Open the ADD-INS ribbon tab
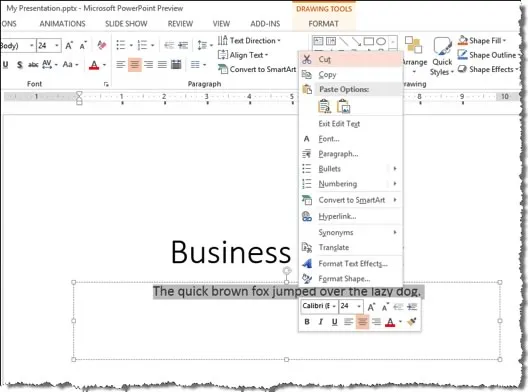The width and height of the screenshot is (528, 392). (x=265, y=24)
